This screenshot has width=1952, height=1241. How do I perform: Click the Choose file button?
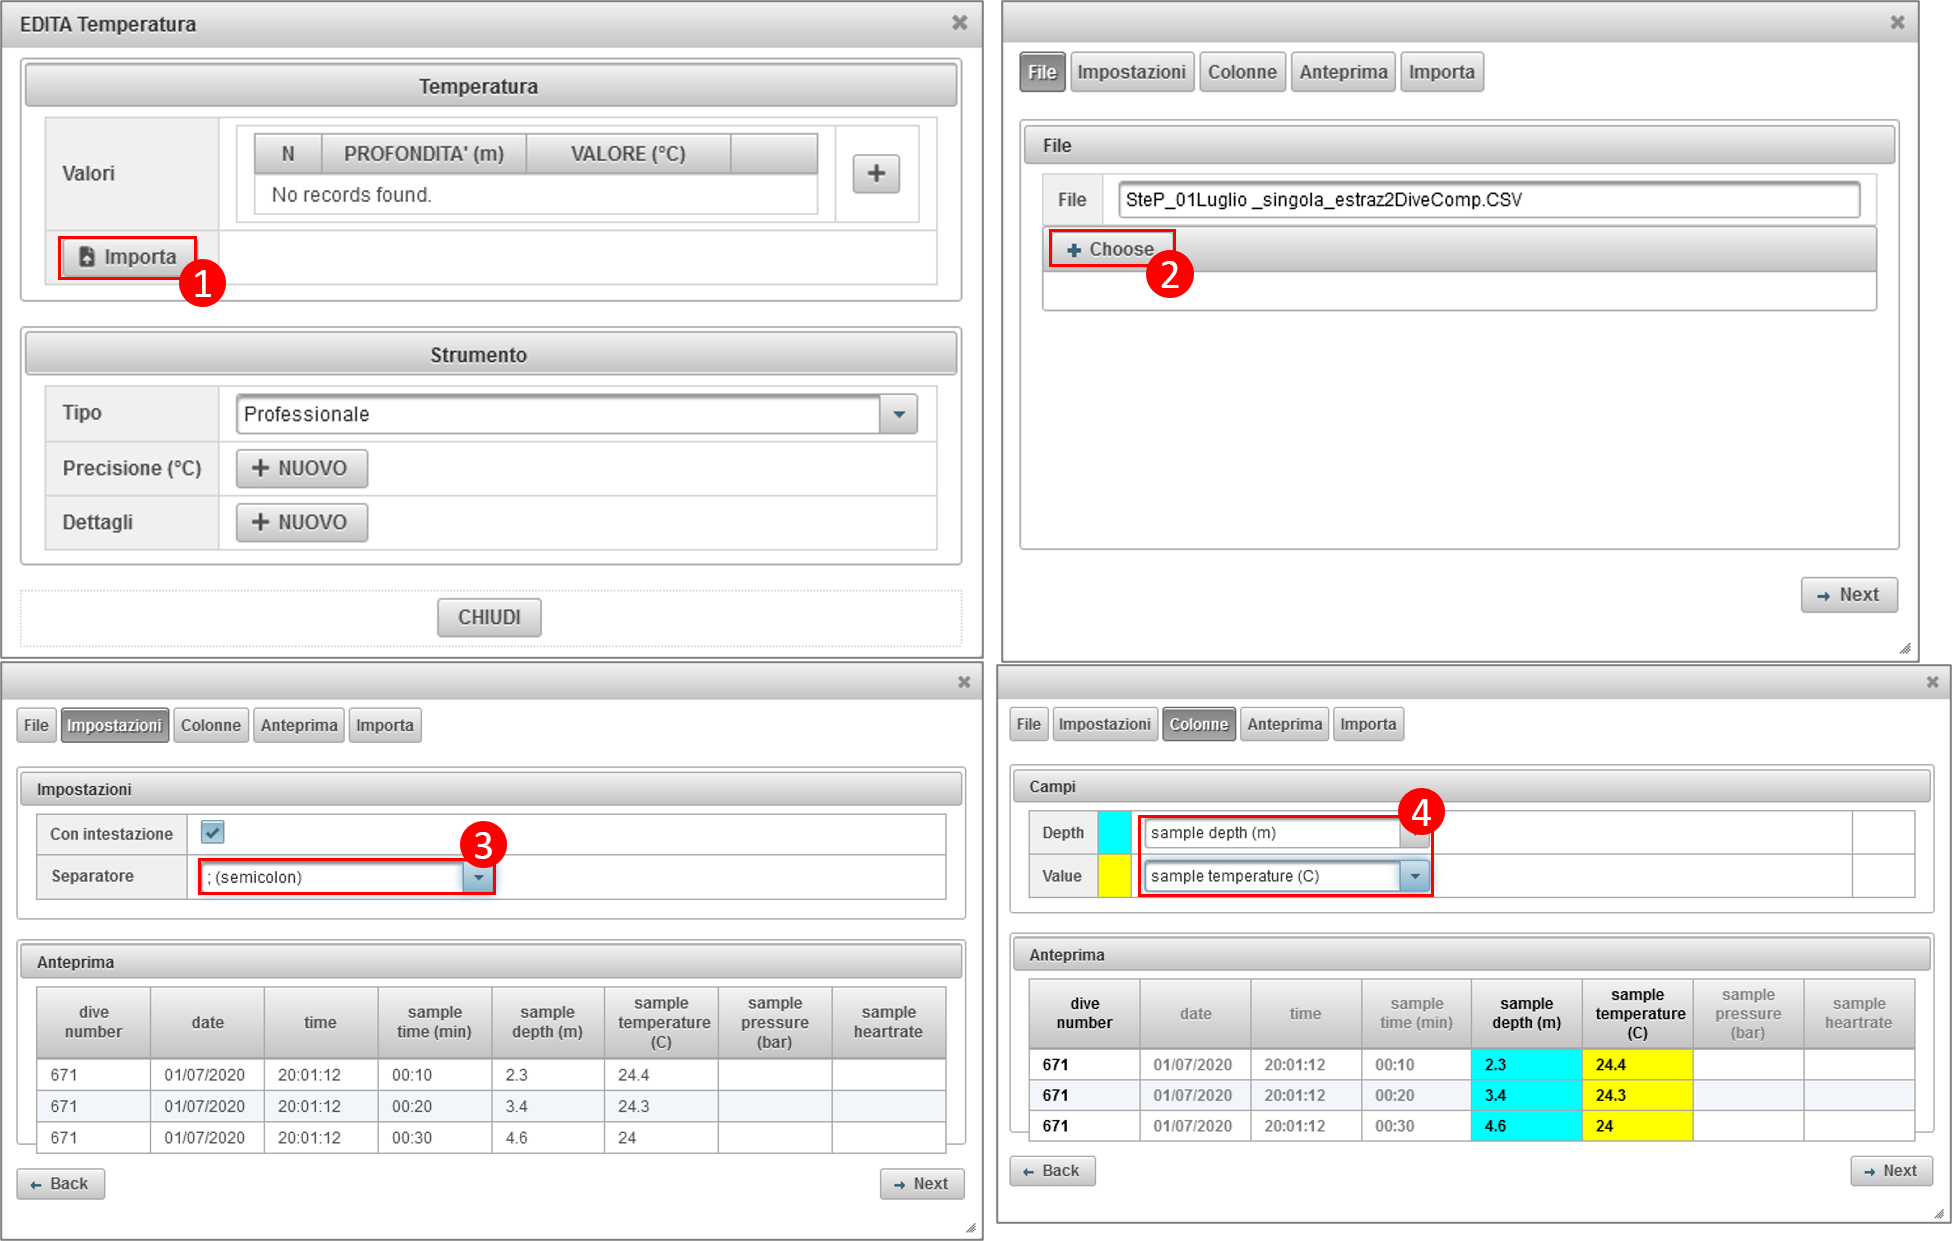(x=1111, y=249)
